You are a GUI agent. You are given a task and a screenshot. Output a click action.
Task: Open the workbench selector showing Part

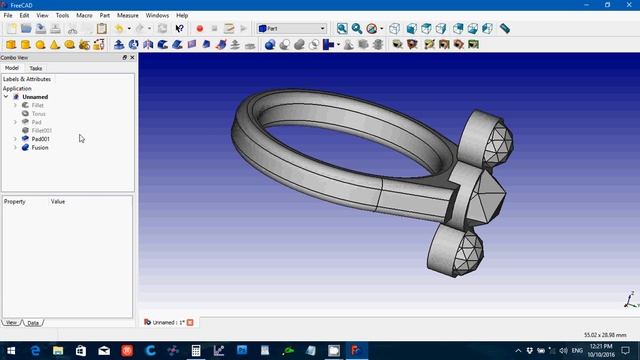(292, 29)
